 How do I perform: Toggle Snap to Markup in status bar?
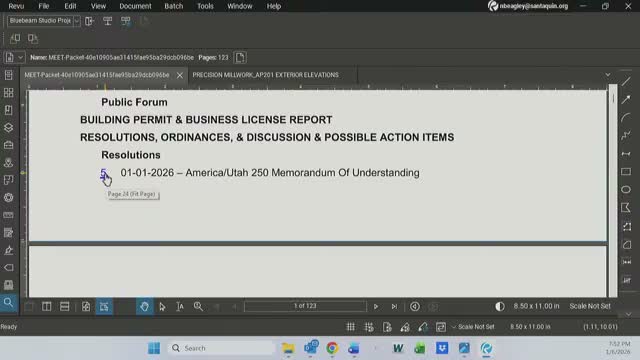pyautogui.click(x=405, y=327)
